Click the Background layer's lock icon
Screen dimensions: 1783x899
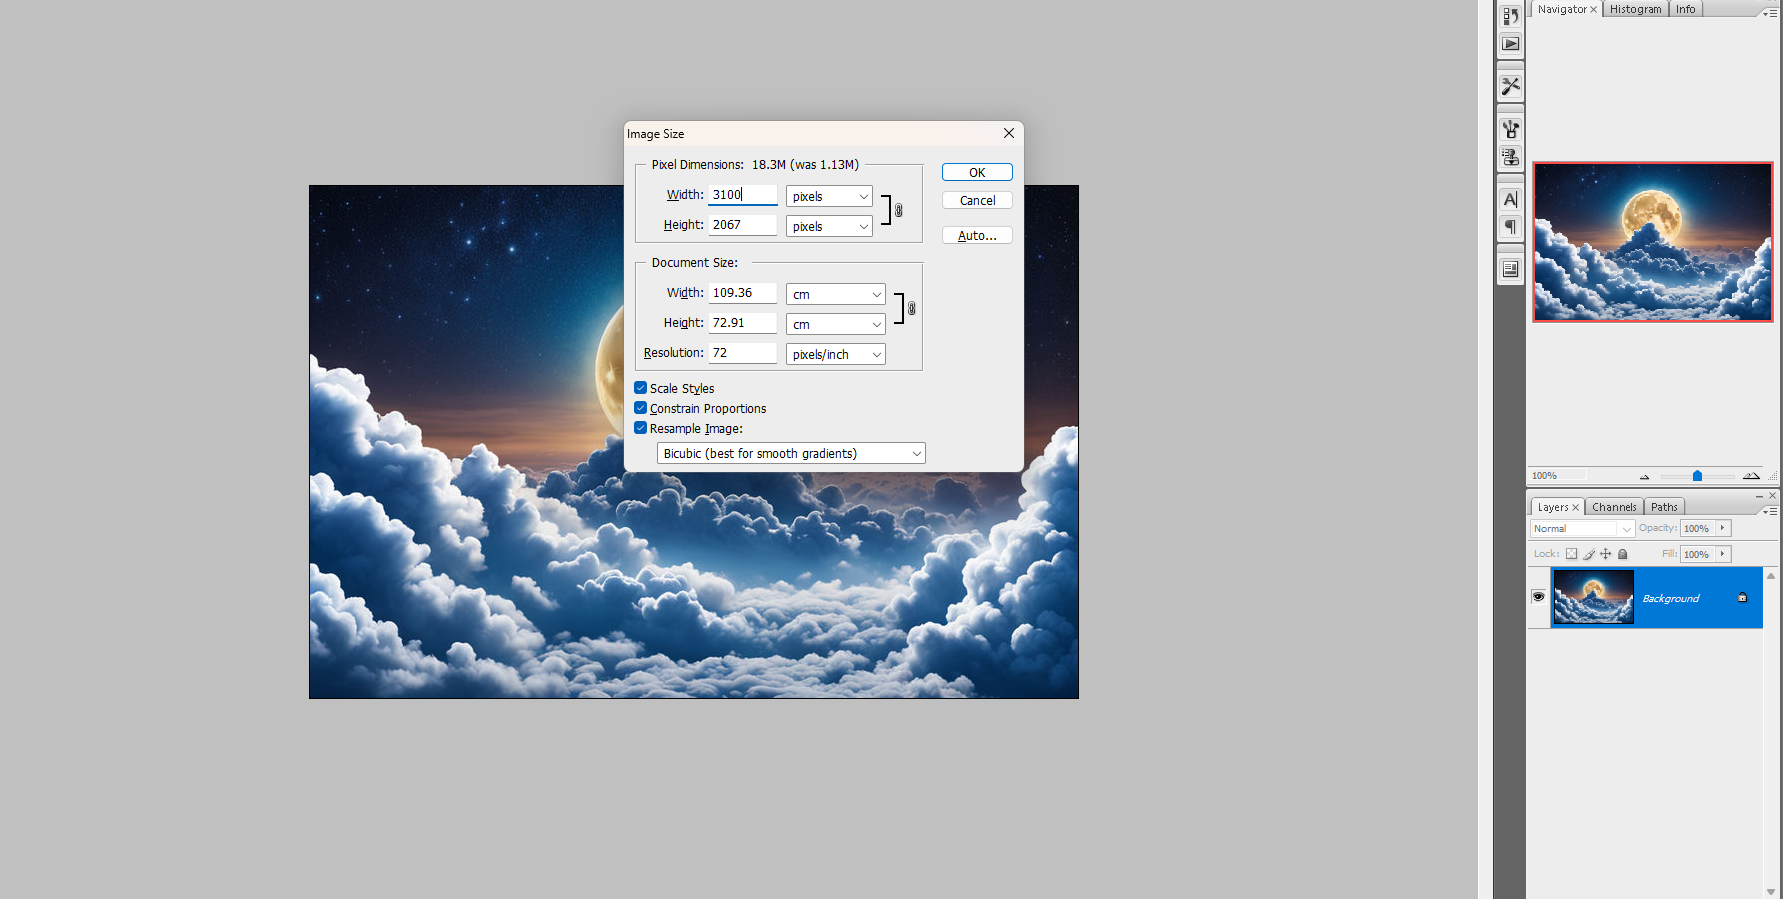[1742, 598]
